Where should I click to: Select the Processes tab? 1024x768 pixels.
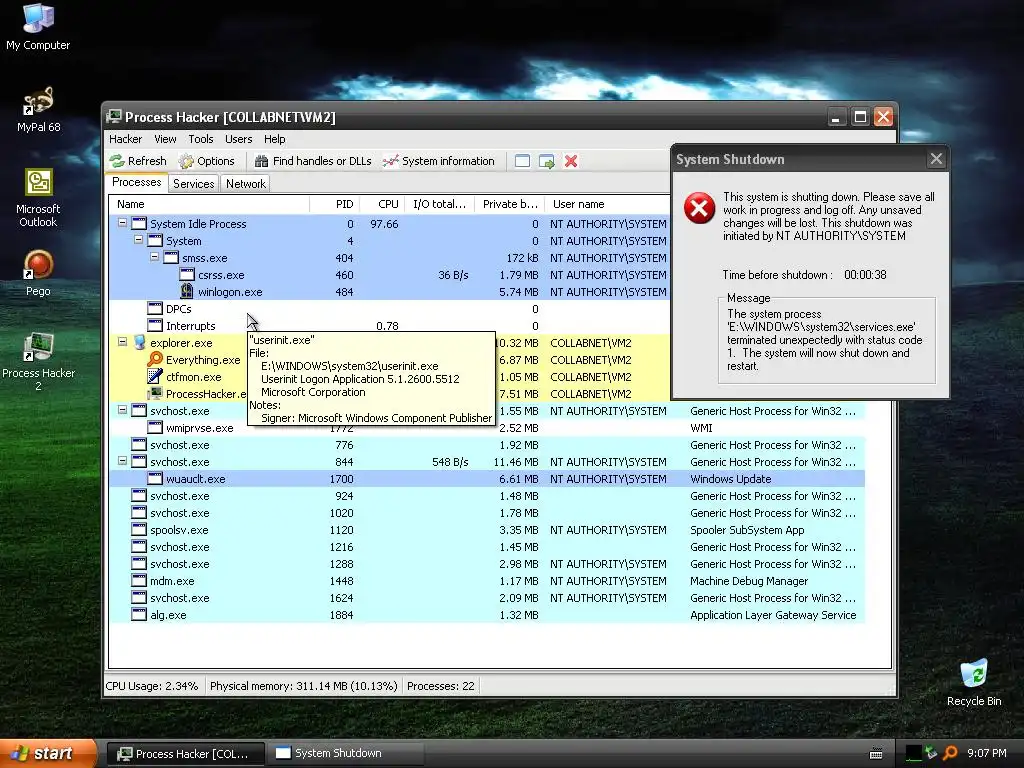(x=136, y=182)
